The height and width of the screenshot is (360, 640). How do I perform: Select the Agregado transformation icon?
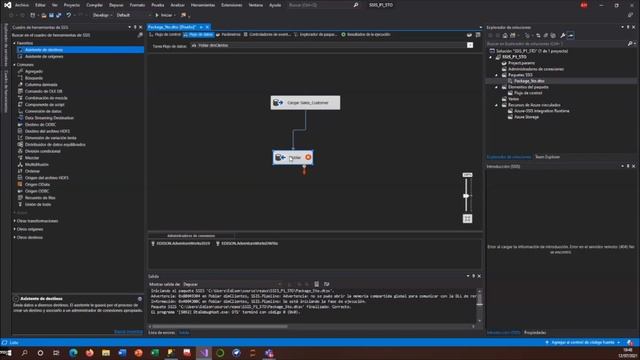[x=20, y=71]
